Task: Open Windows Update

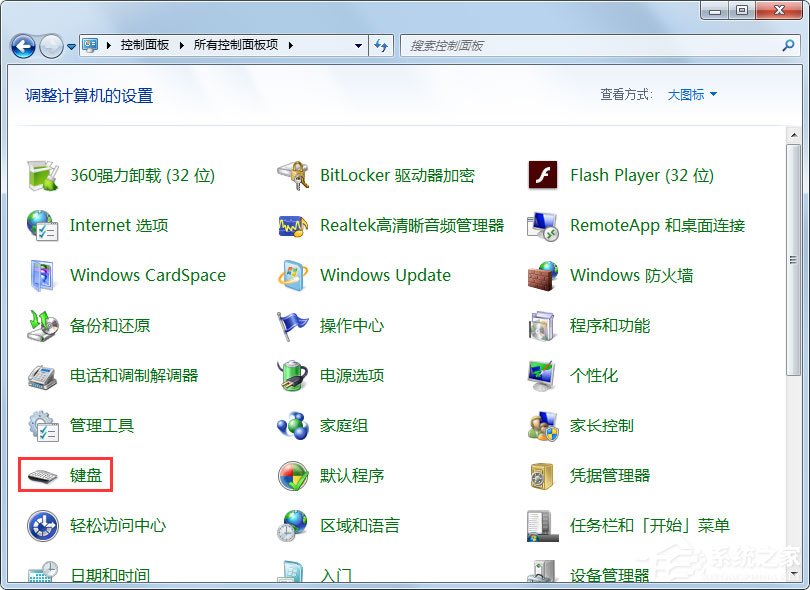Action: 383,275
